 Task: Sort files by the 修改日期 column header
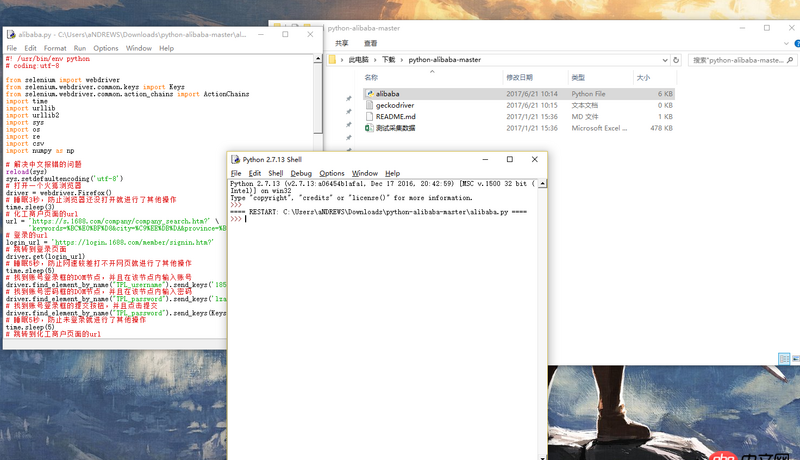click(x=519, y=77)
